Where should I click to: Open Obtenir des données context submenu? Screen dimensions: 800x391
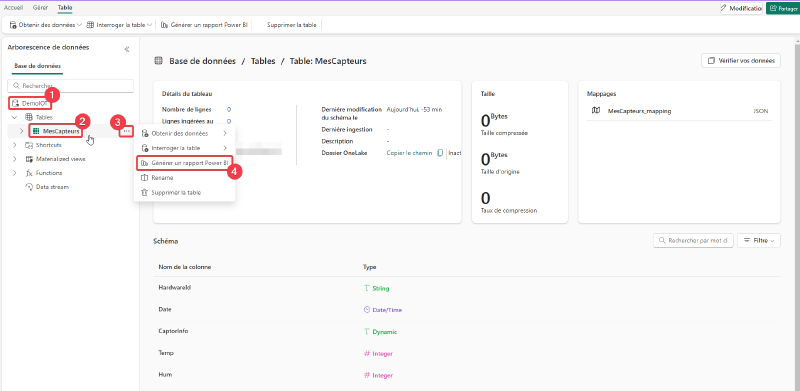184,133
